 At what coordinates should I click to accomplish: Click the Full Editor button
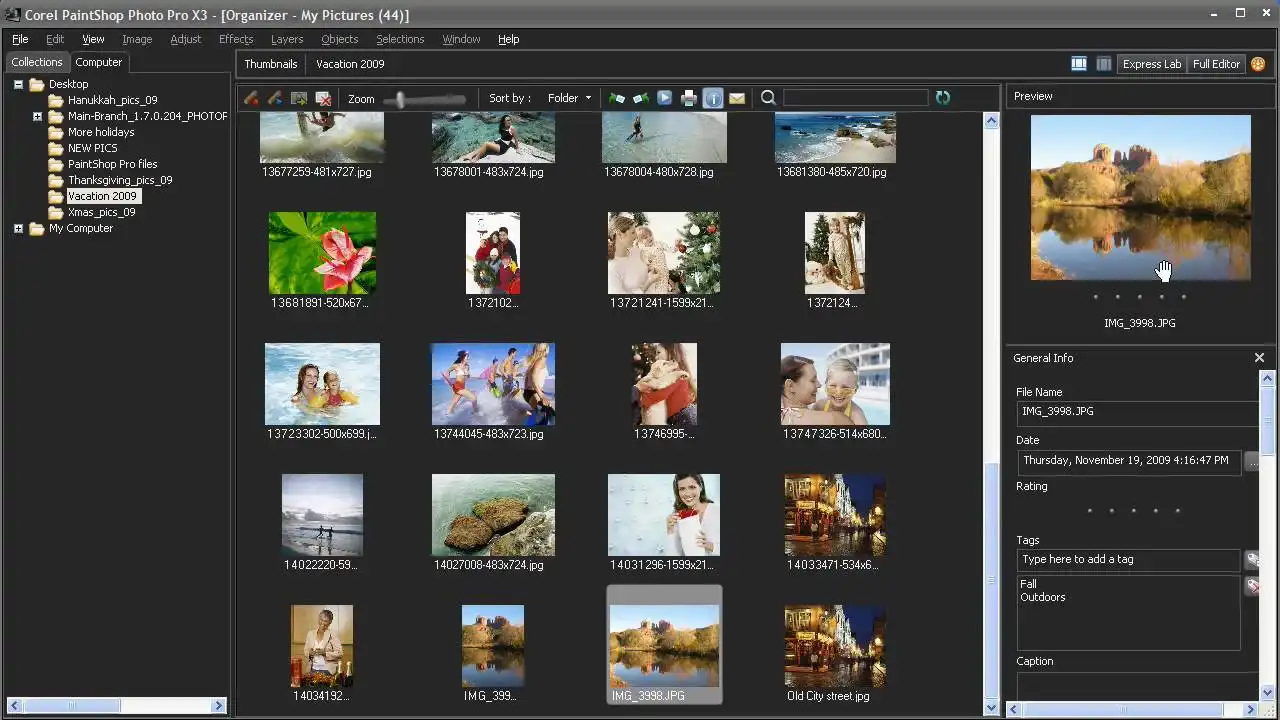pyautogui.click(x=1216, y=64)
